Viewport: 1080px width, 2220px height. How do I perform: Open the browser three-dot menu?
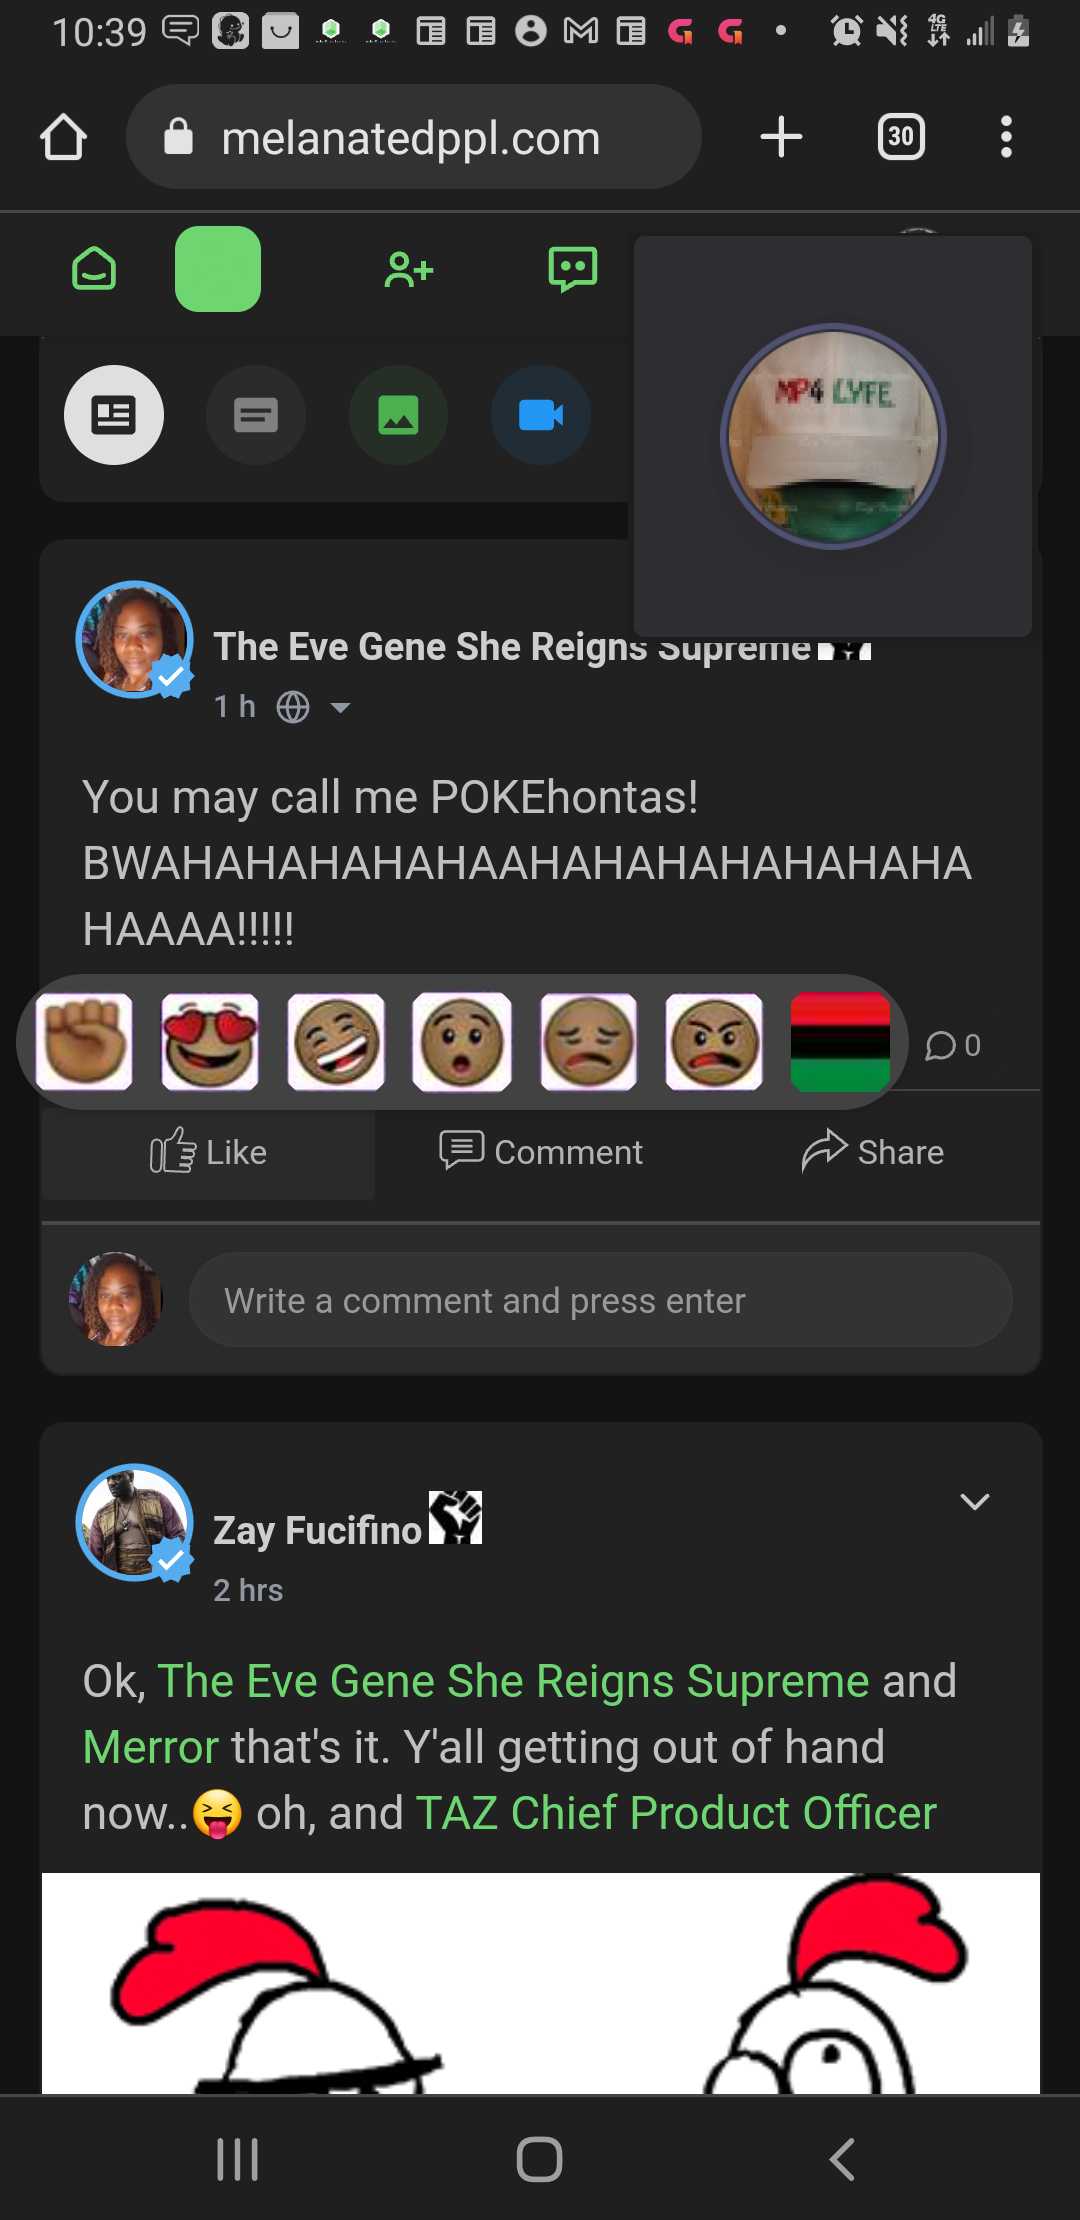pos(1006,137)
